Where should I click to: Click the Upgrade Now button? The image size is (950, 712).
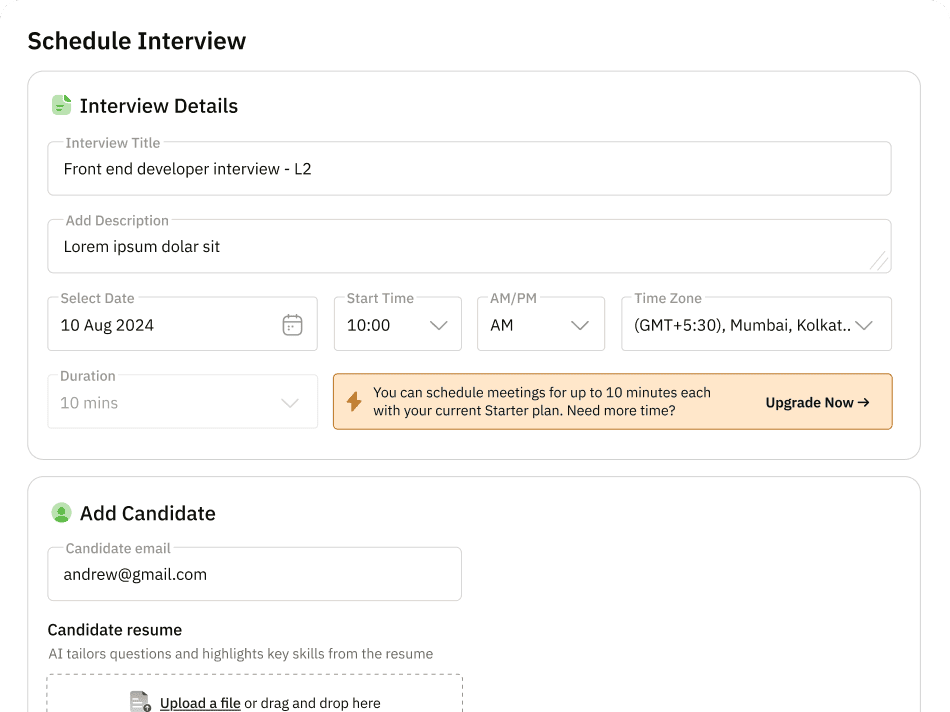tap(817, 402)
